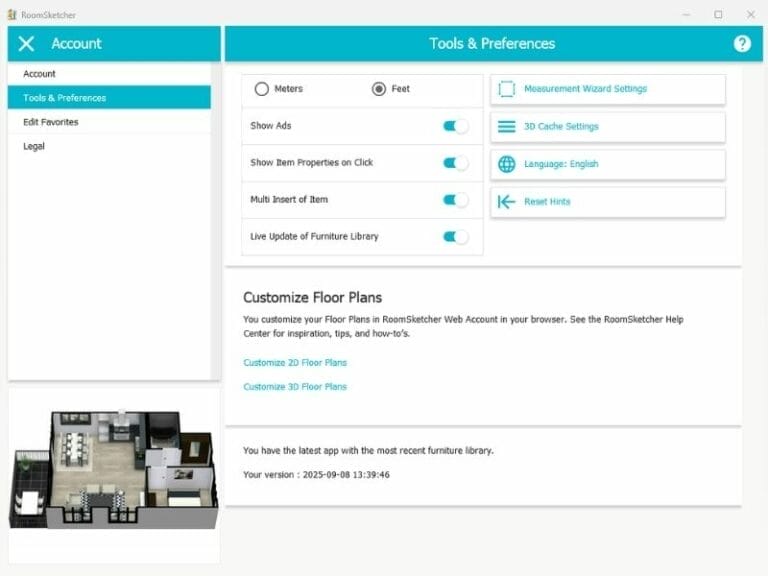Click the Language globe icon

(506, 164)
